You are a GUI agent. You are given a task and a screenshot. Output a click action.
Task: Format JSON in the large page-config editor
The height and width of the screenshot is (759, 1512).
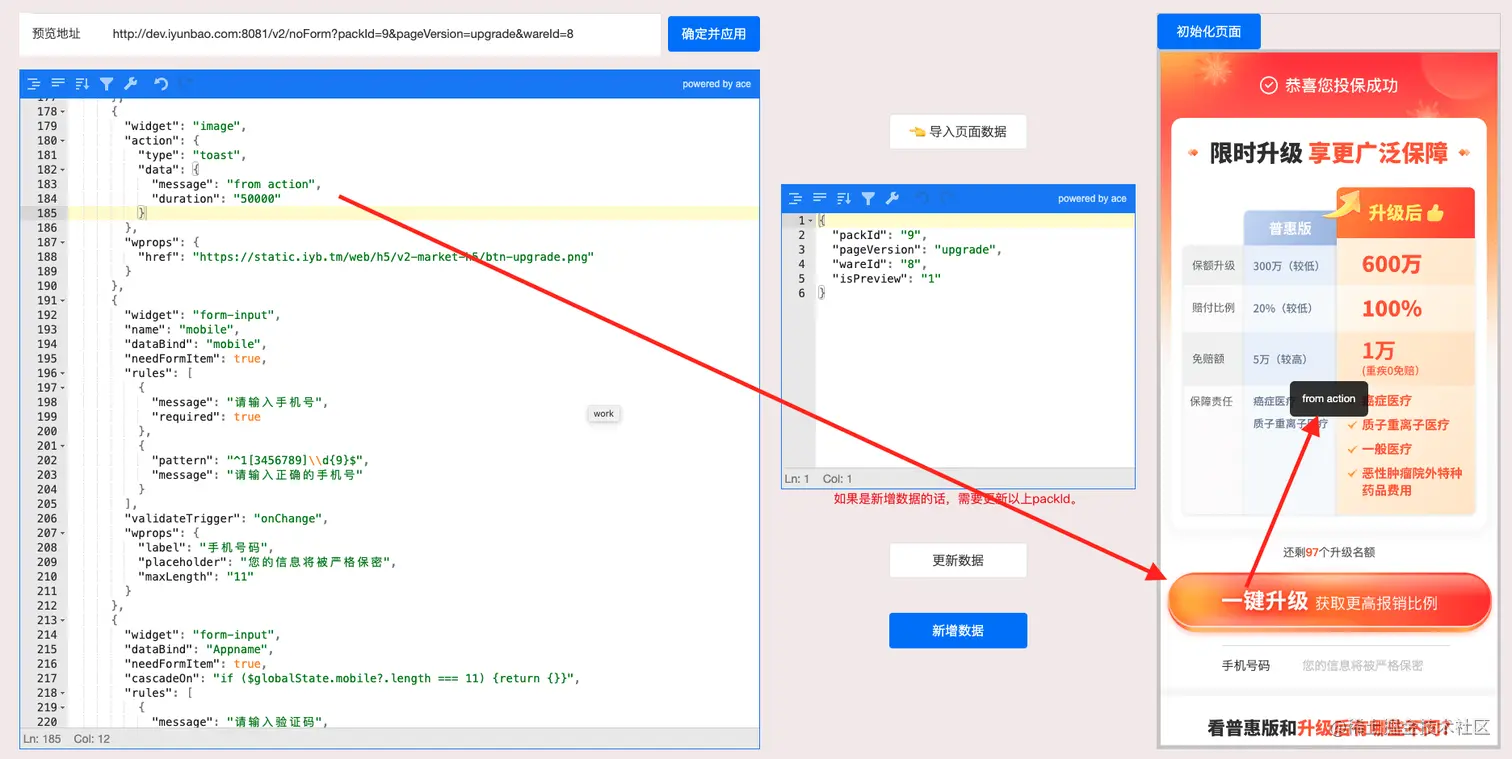point(34,84)
